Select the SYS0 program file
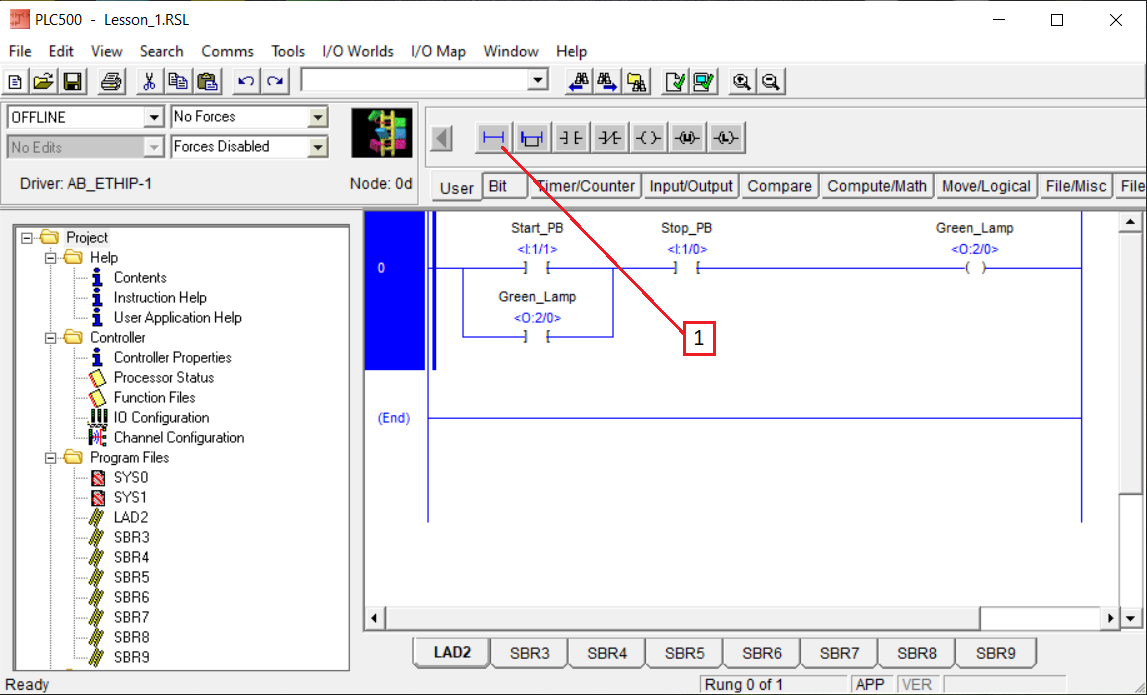The width and height of the screenshot is (1147, 695). click(130, 478)
